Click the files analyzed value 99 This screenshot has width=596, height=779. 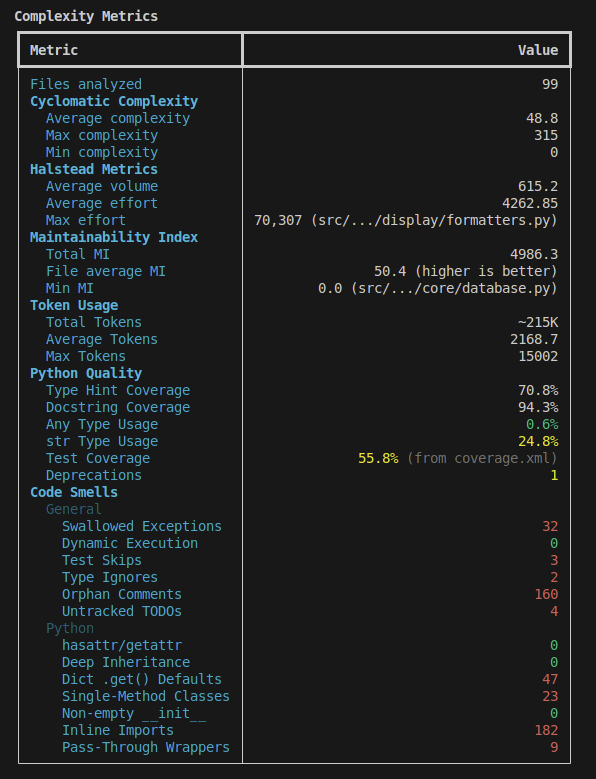pyautogui.click(x=550, y=84)
